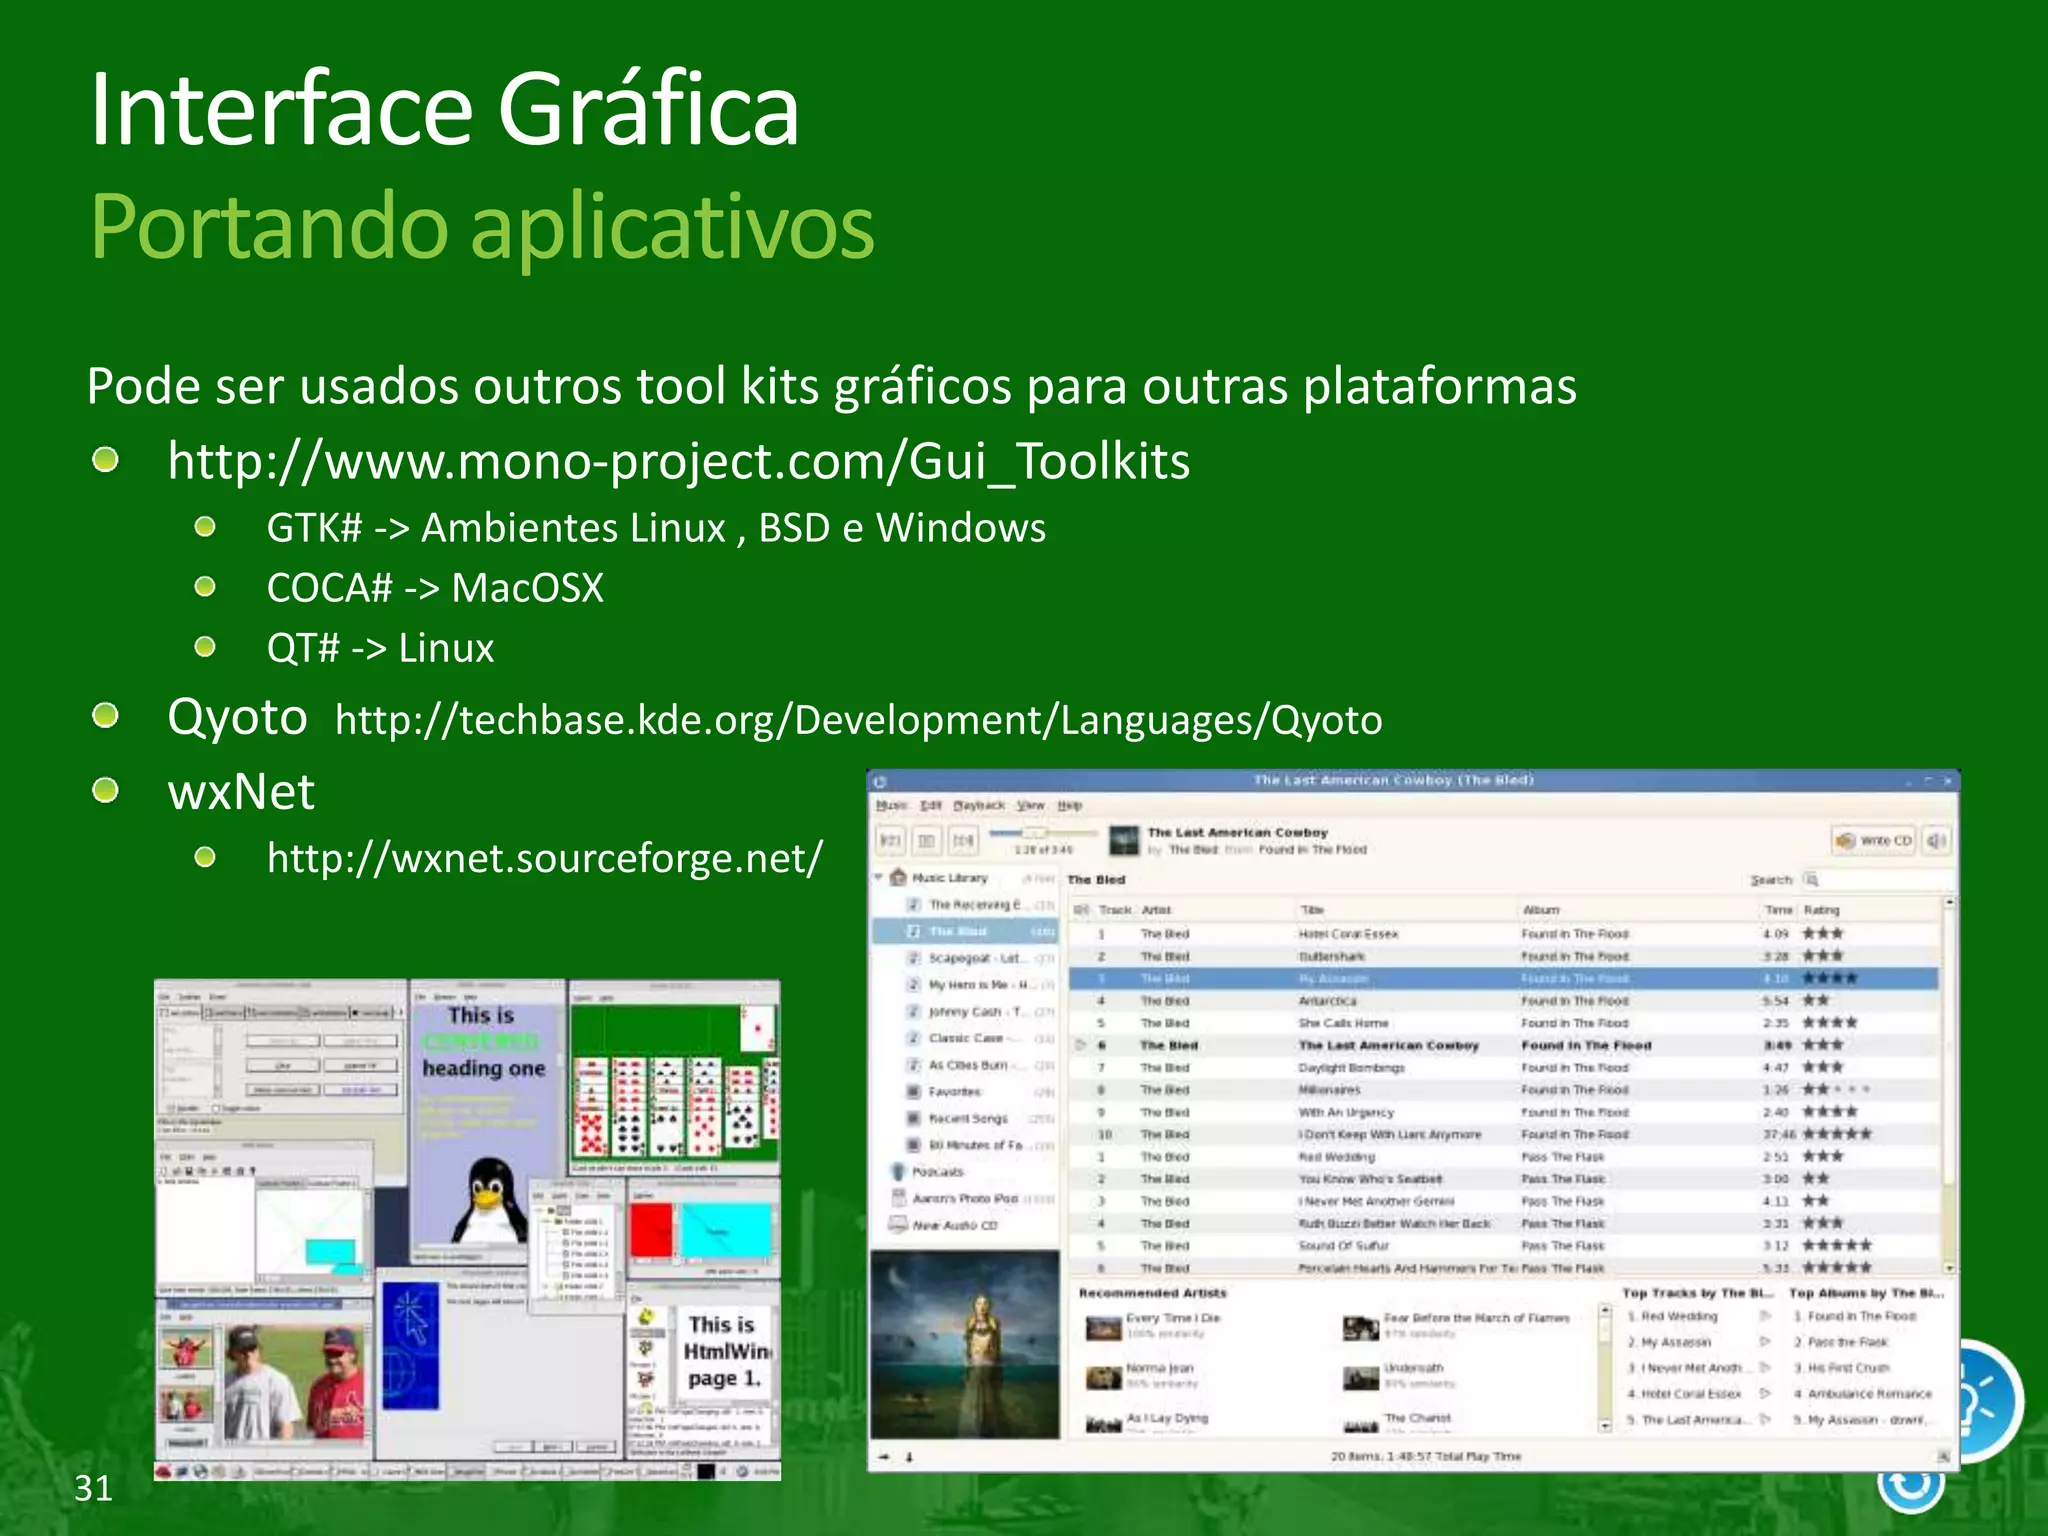Open the Podcasts source icon
2048x1536 pixels.
(897, 1171)
